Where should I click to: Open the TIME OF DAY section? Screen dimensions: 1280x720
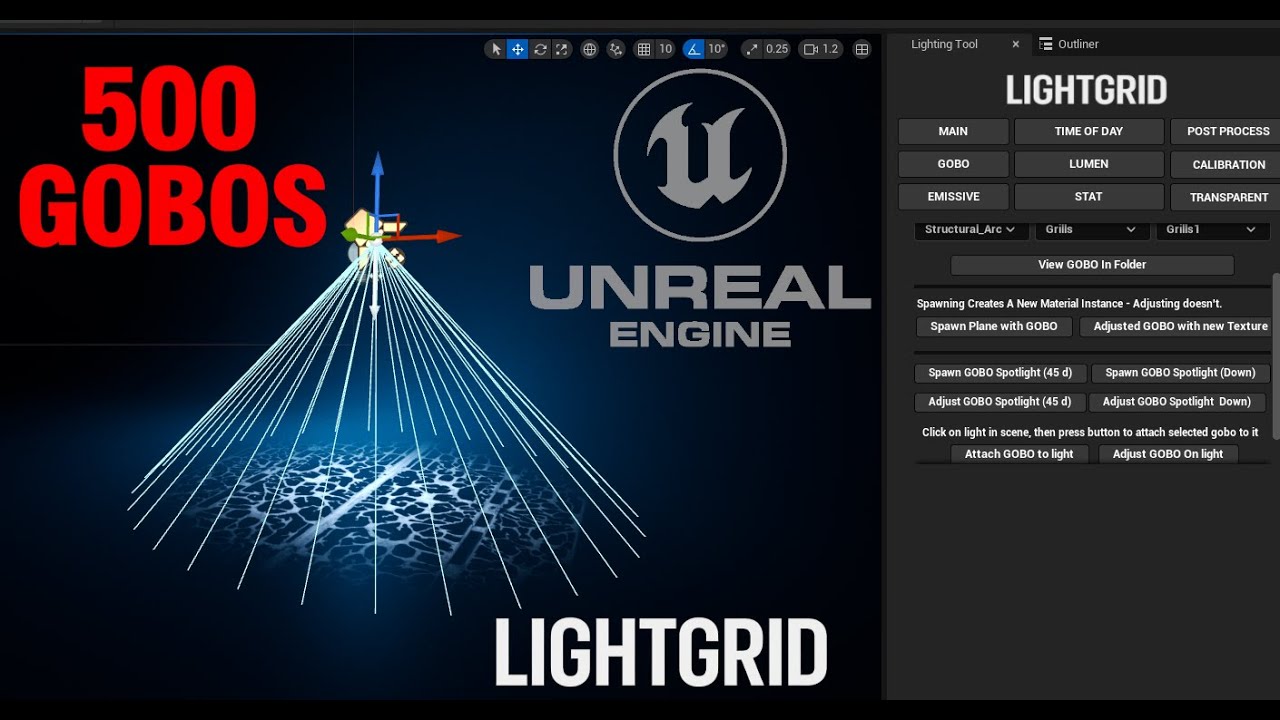[1089, 131]
